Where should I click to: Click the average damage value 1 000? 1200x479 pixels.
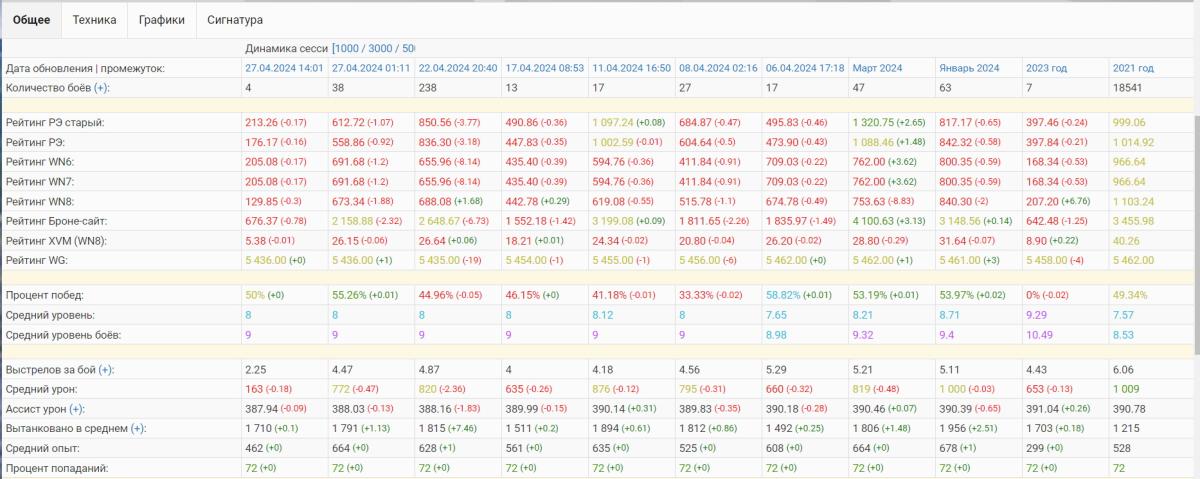pos(953,389)
